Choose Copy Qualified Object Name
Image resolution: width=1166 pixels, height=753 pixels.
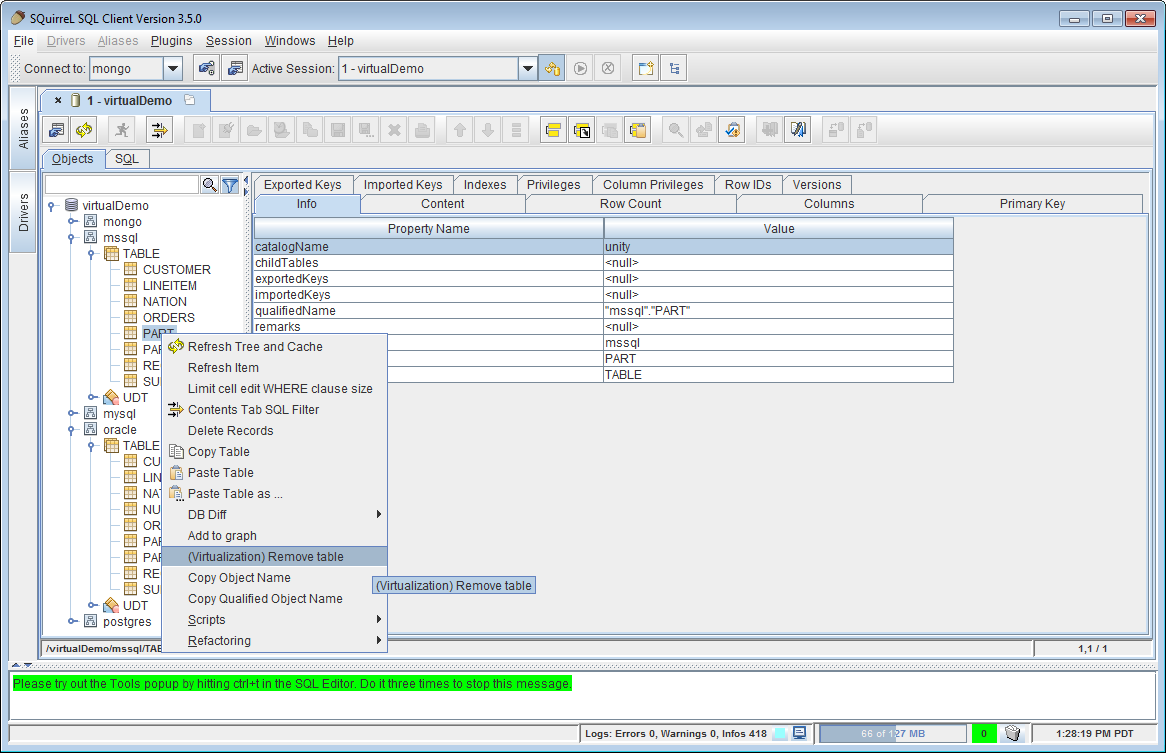tap(265, 599)
